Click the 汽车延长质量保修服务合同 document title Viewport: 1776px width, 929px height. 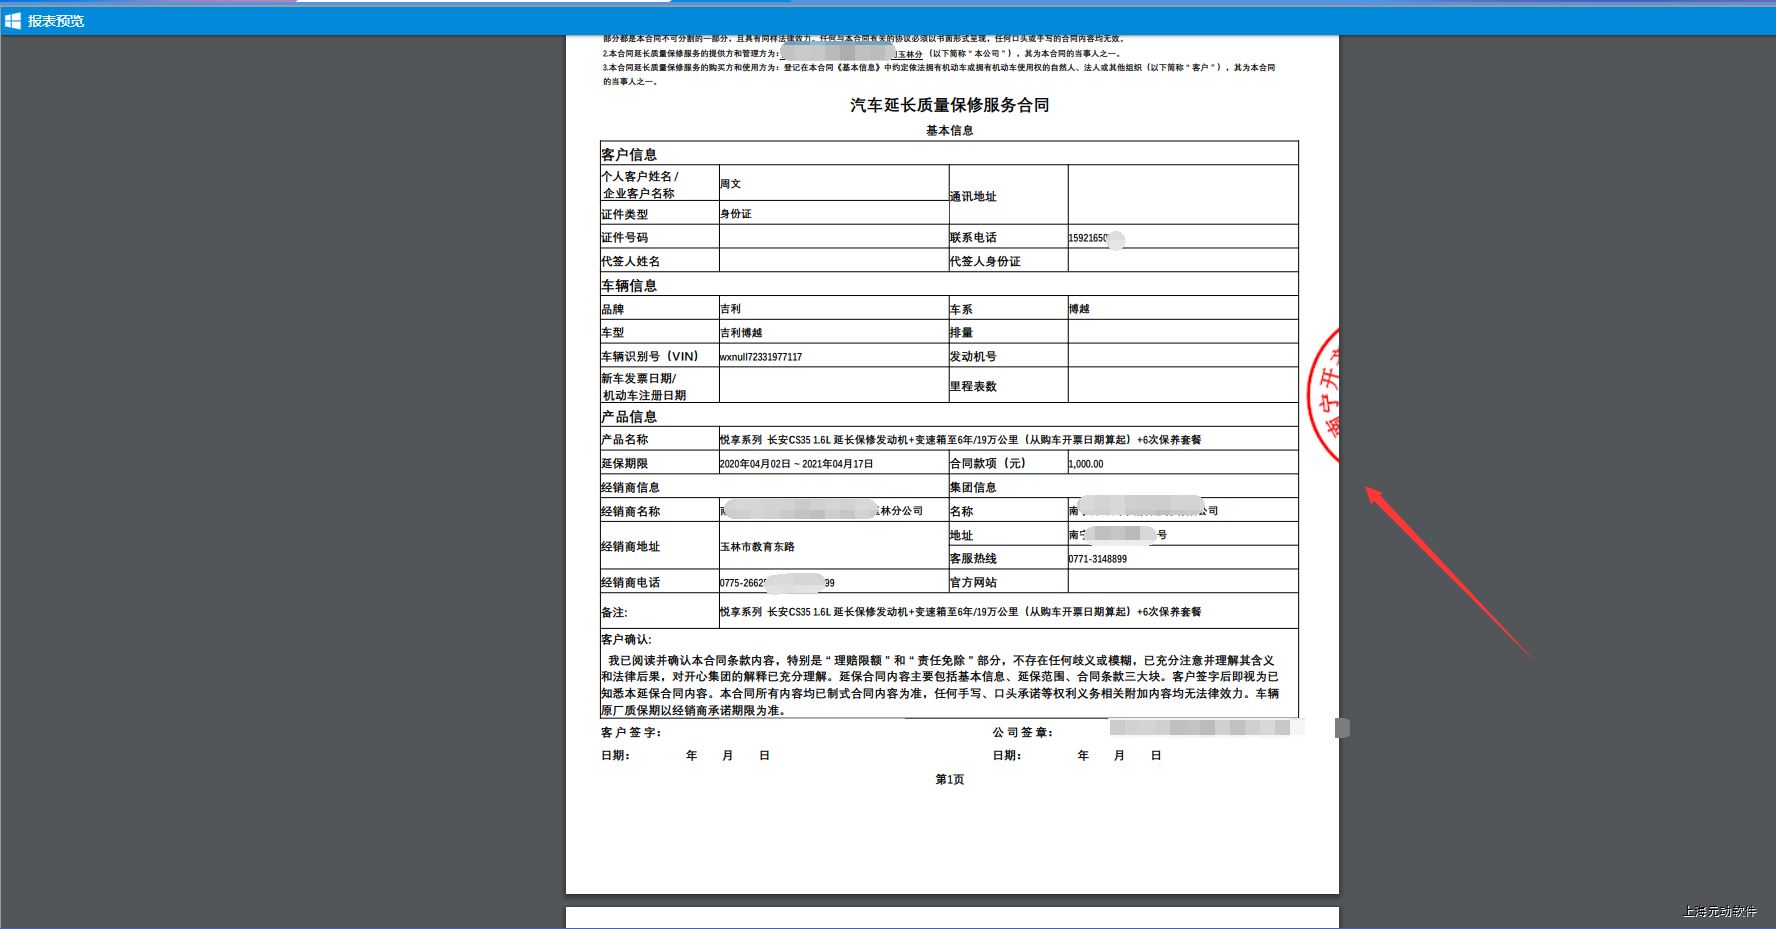coord(949,105)
